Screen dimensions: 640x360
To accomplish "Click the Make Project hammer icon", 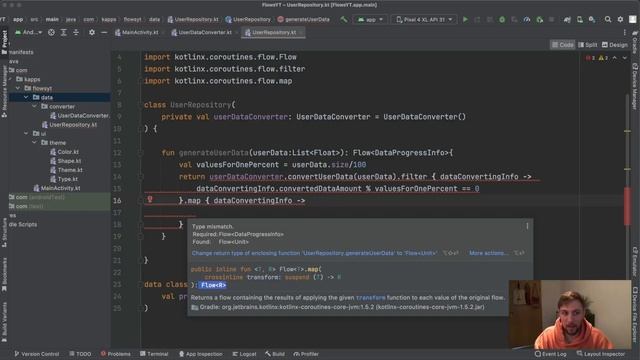I will tap(344, 19).
